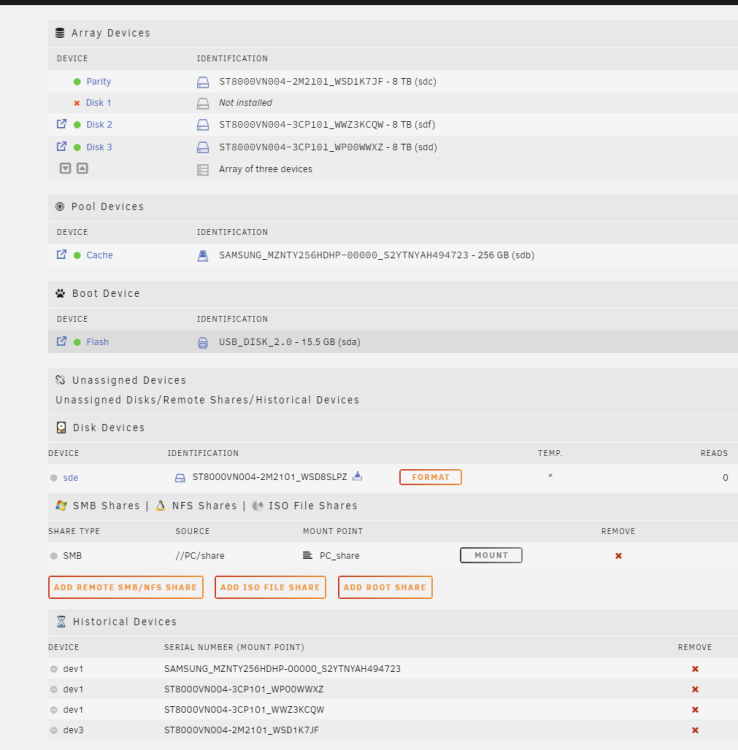
Task: Click the gray status dot for SMB share
Action: pyautogui.click(x=54, y=556)
